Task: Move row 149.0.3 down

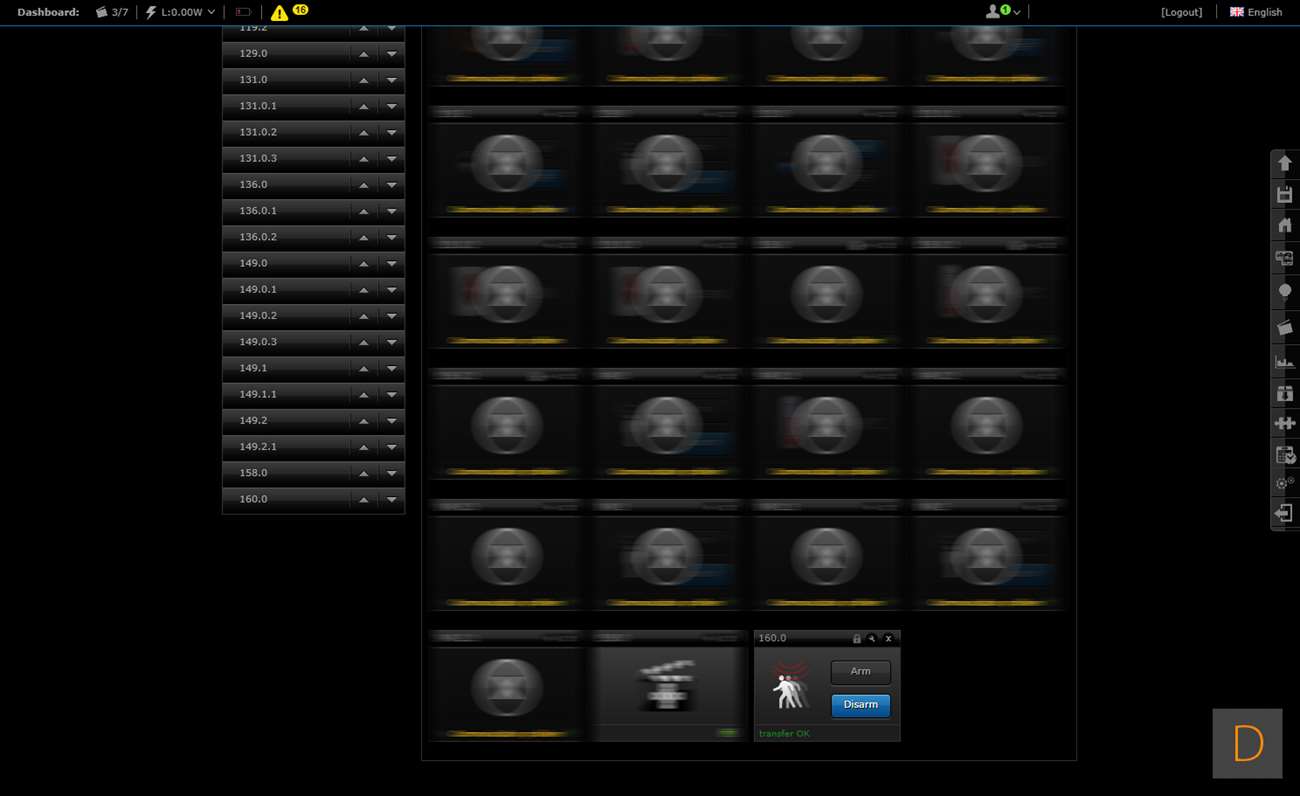Action: (x=392, y=343)
